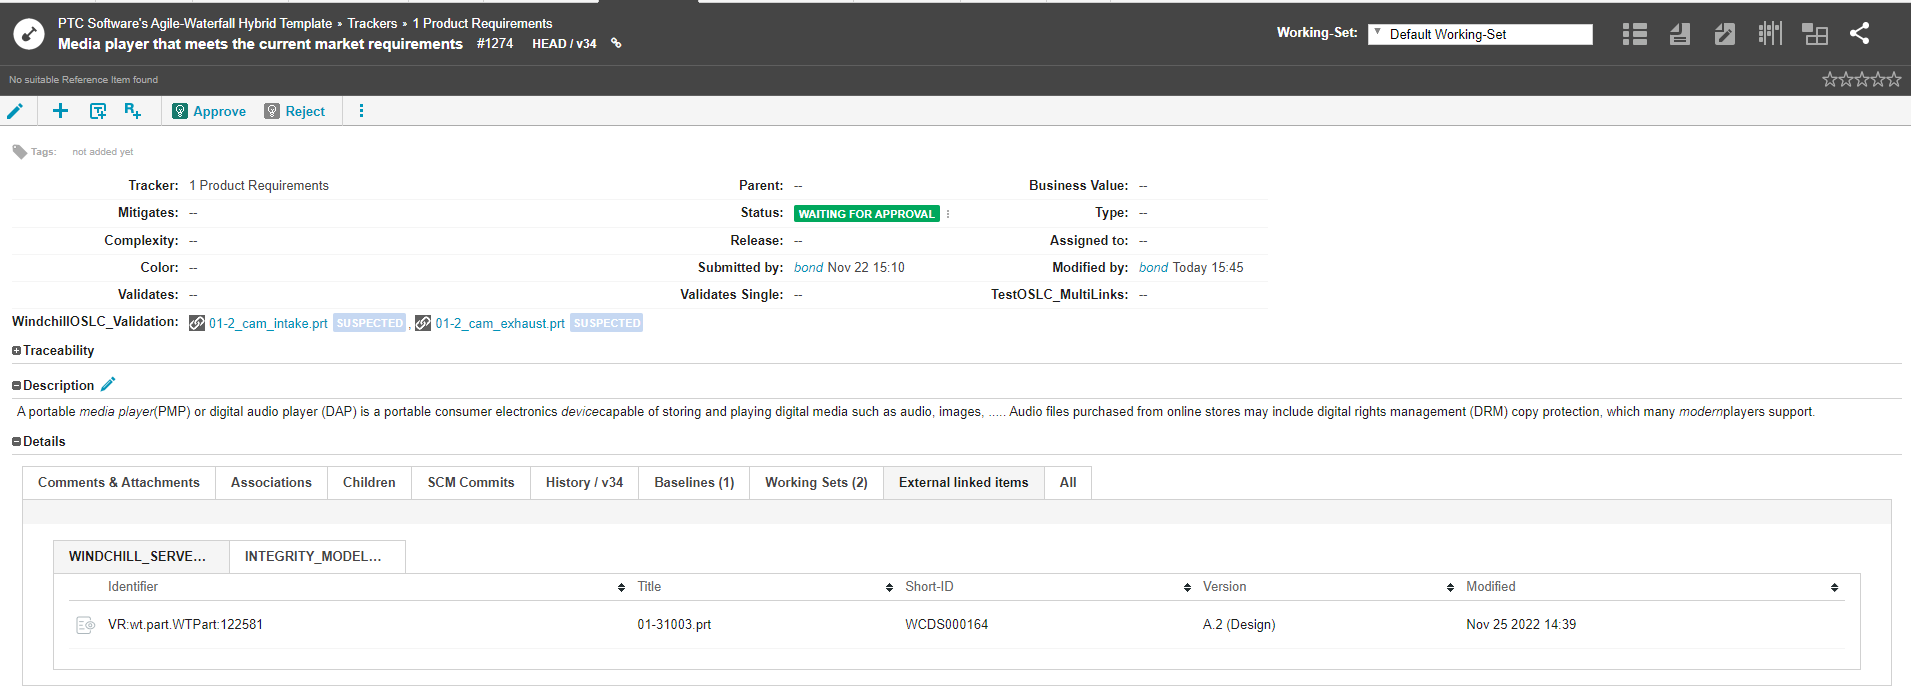Switch to the All tab
The image size is (1911, 693).
point(1068,483)
